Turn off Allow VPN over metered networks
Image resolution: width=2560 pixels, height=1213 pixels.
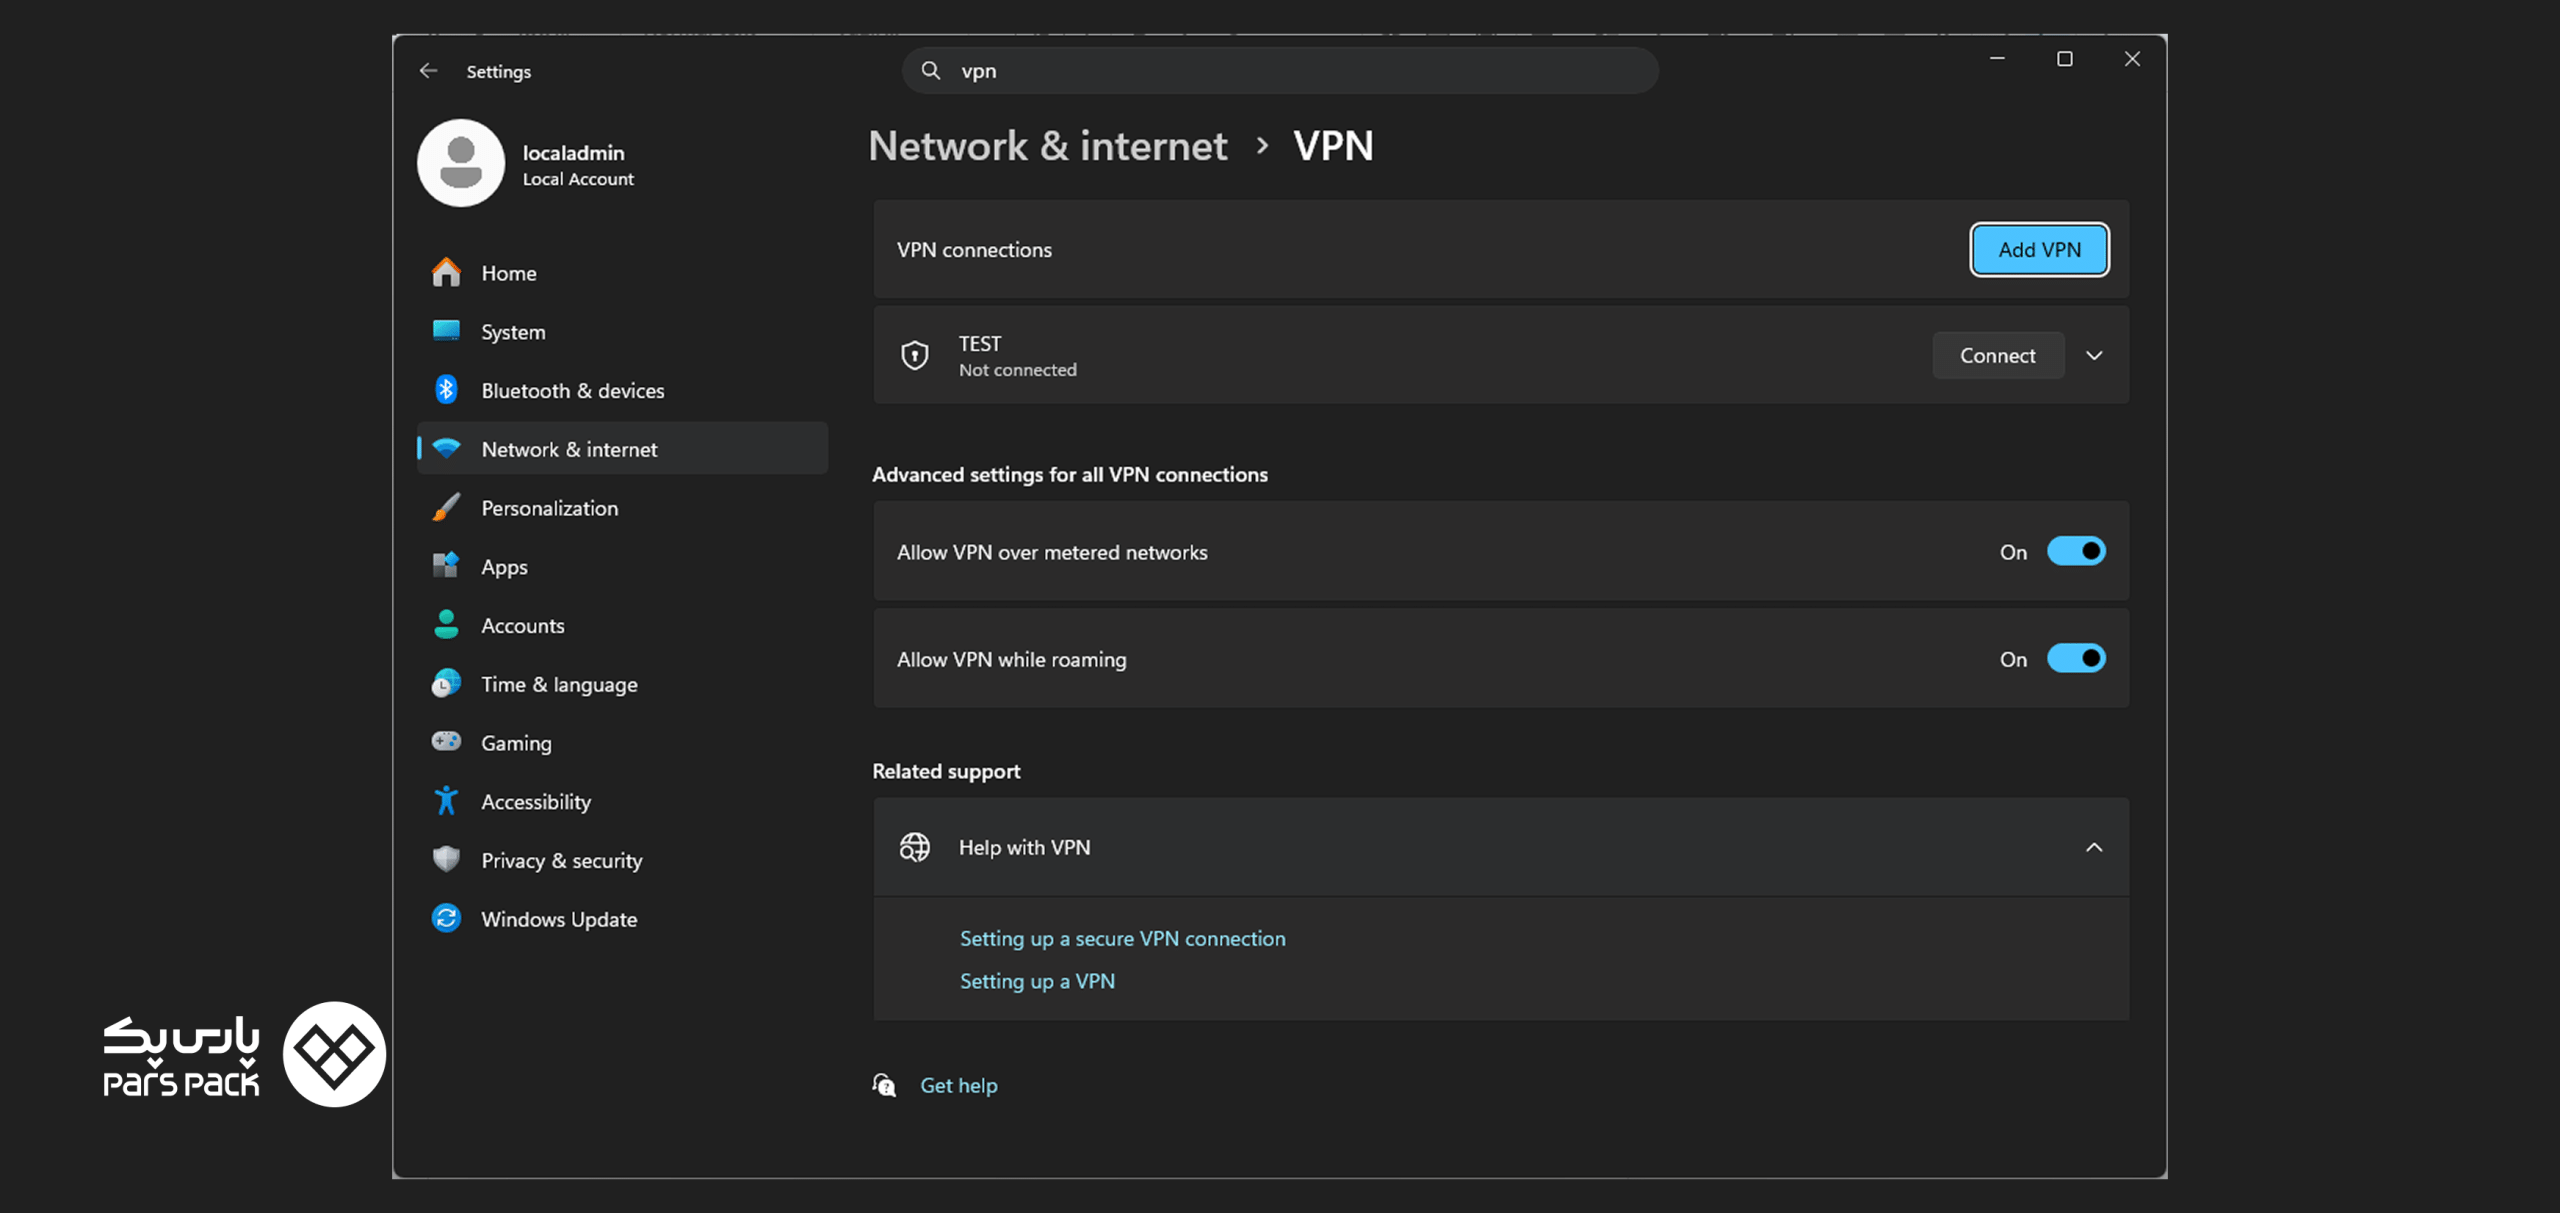(2076, 552)
